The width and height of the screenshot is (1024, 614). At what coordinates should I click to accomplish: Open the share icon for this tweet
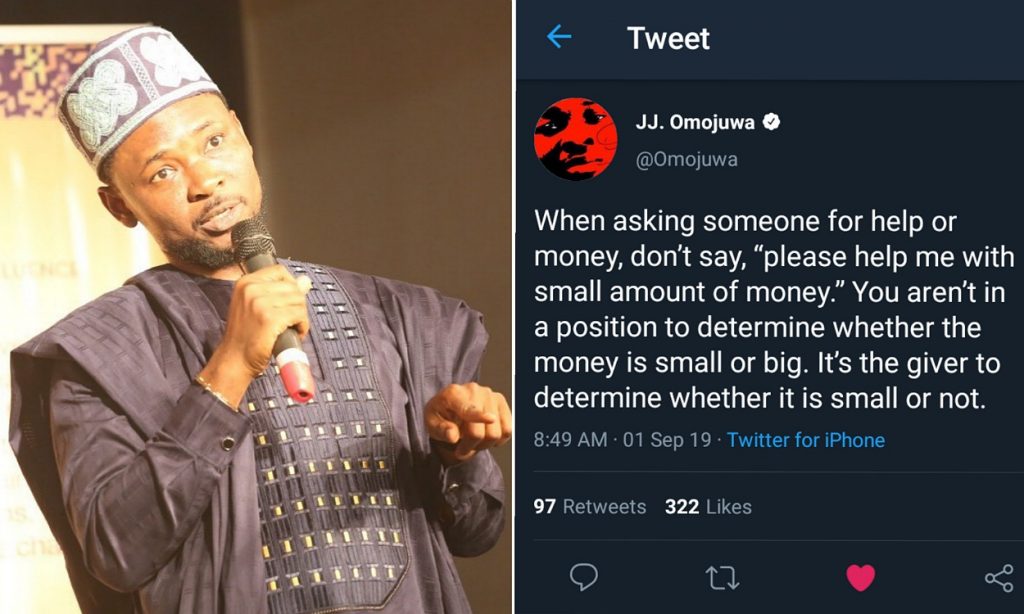pos(998,577)
